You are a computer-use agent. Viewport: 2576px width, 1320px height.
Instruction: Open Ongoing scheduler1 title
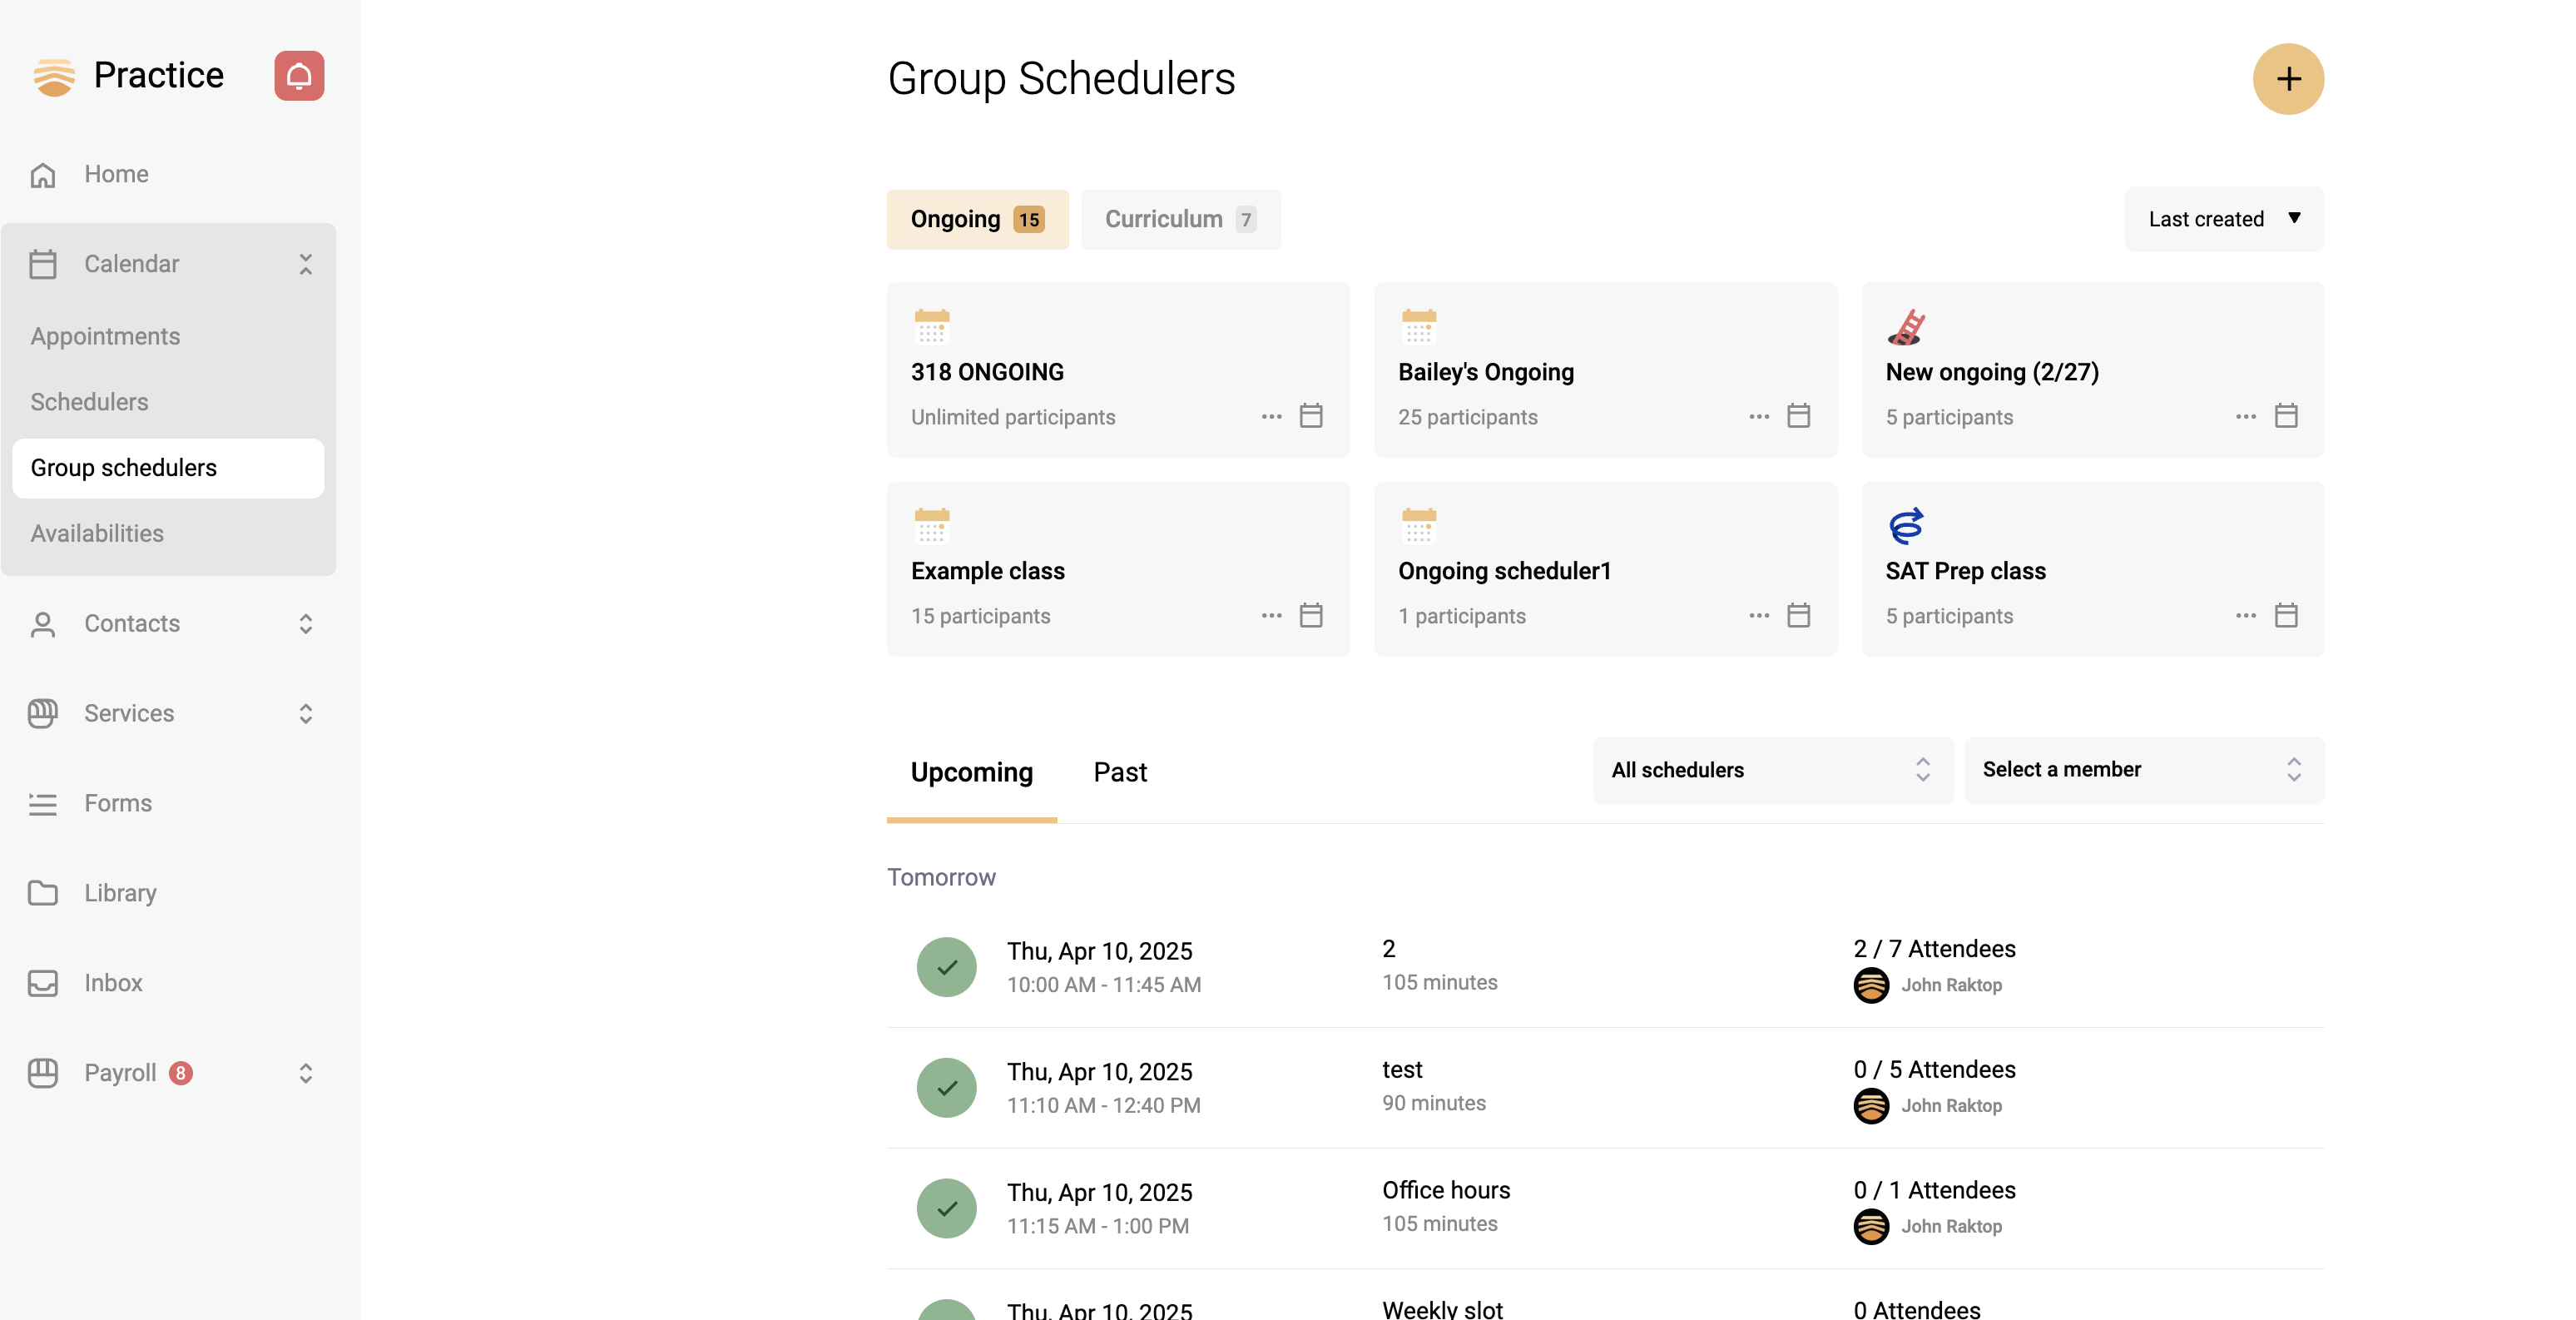(x=1504, y=571)
